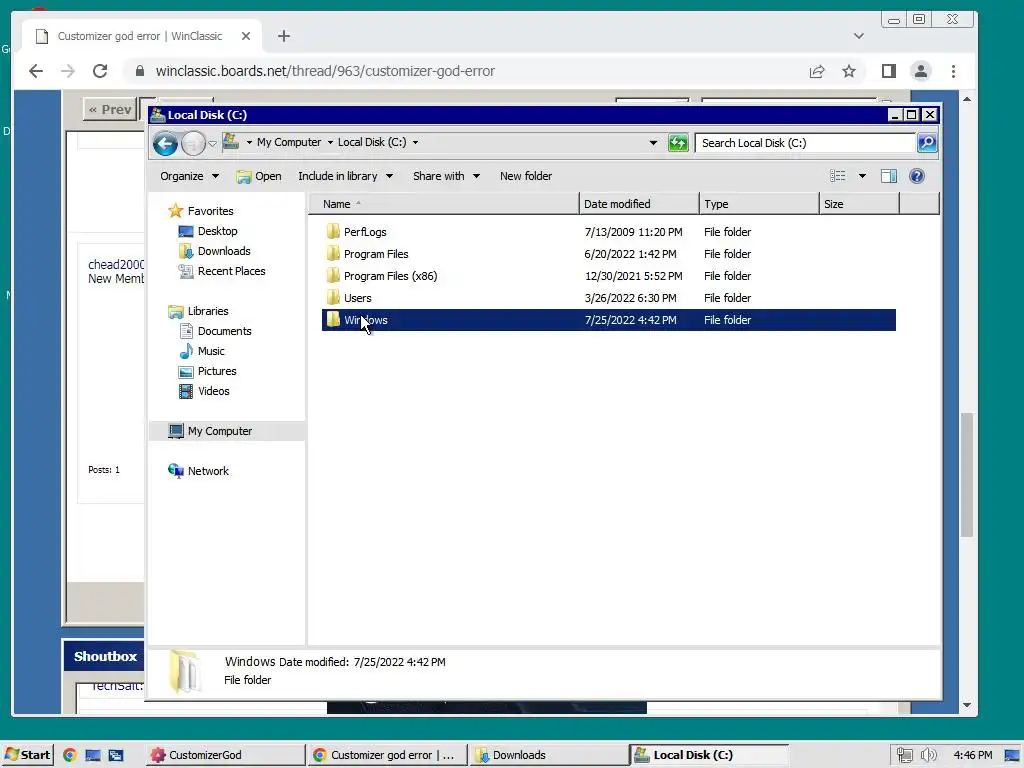Open recent pages arrow beside forward button

[x=212, y=143]
